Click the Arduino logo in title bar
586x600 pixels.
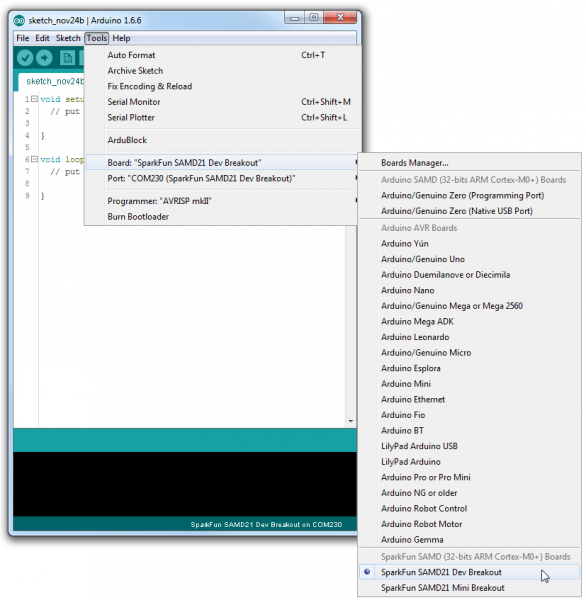coord(19,21)
